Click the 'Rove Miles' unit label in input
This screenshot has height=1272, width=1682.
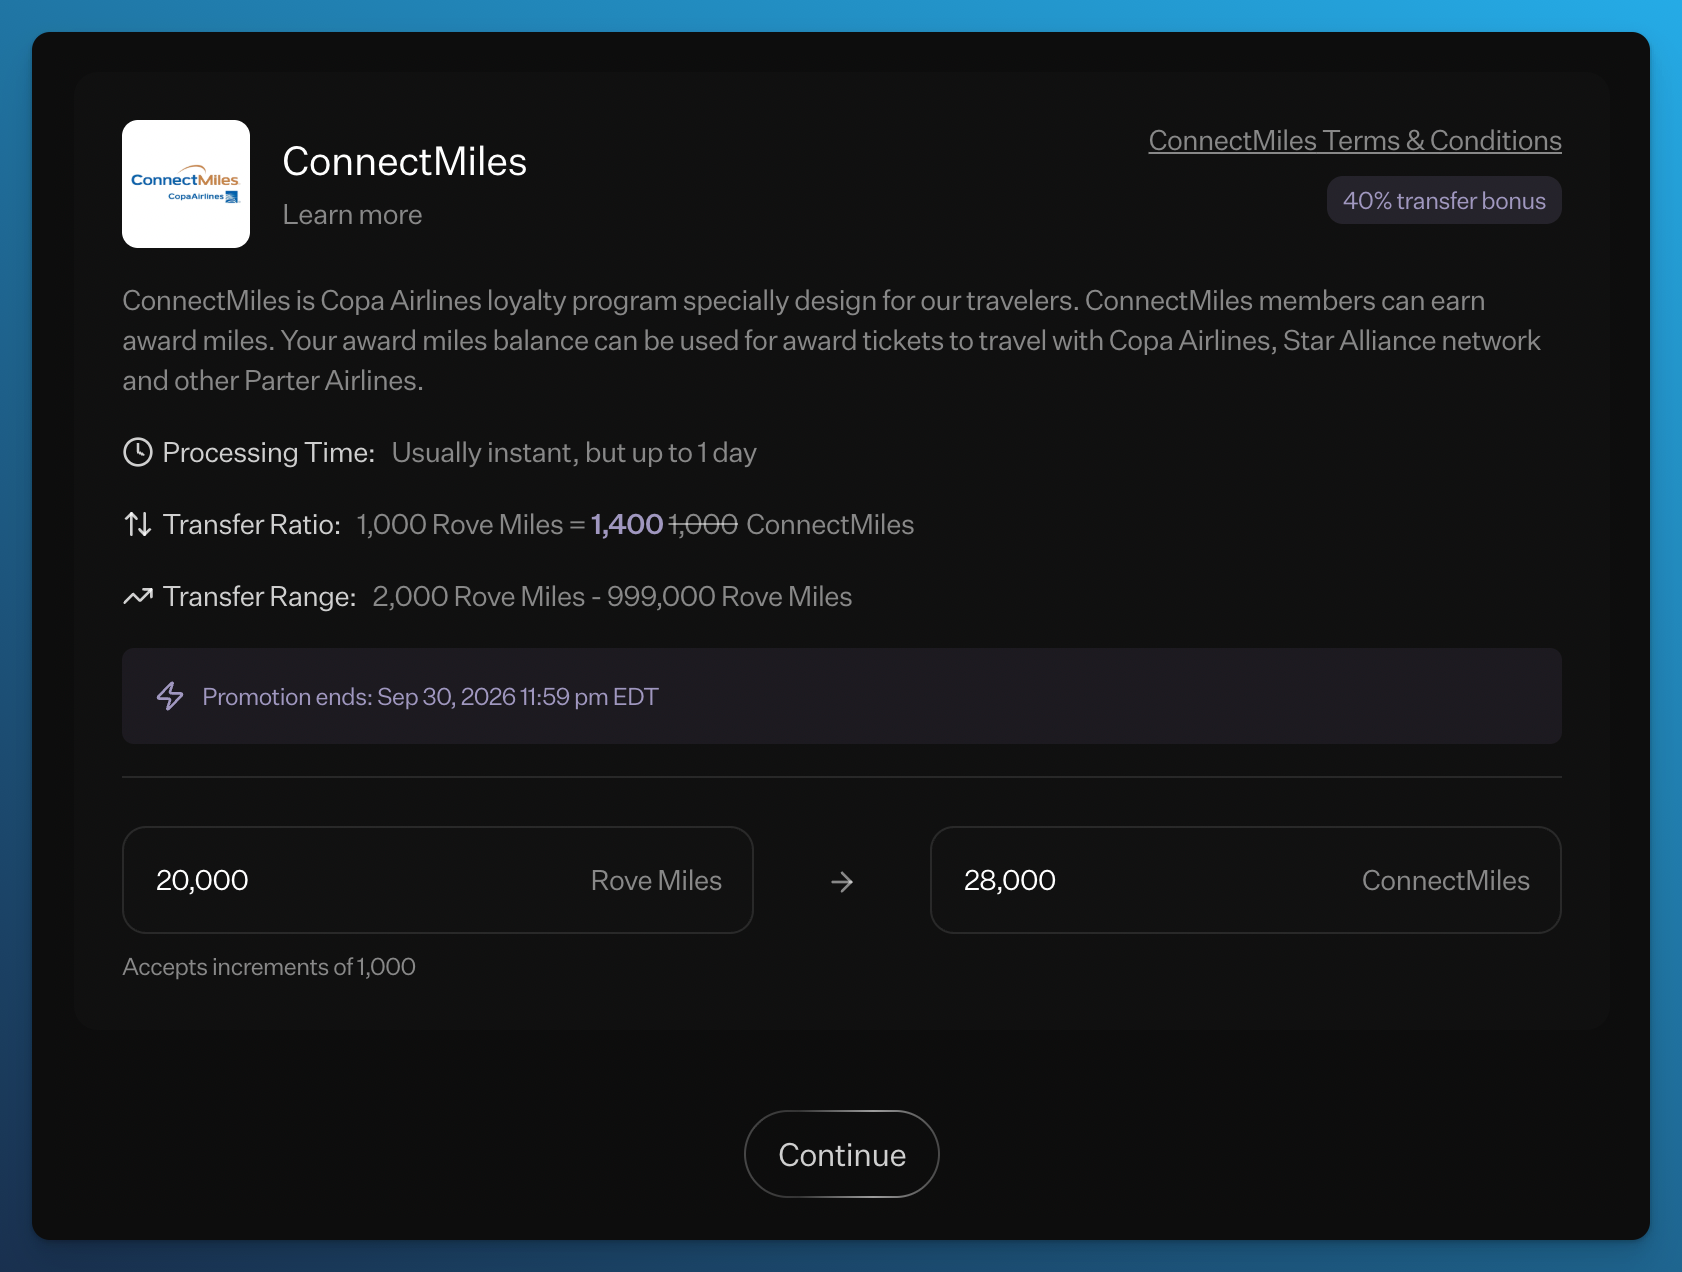(x=656, y=881)
